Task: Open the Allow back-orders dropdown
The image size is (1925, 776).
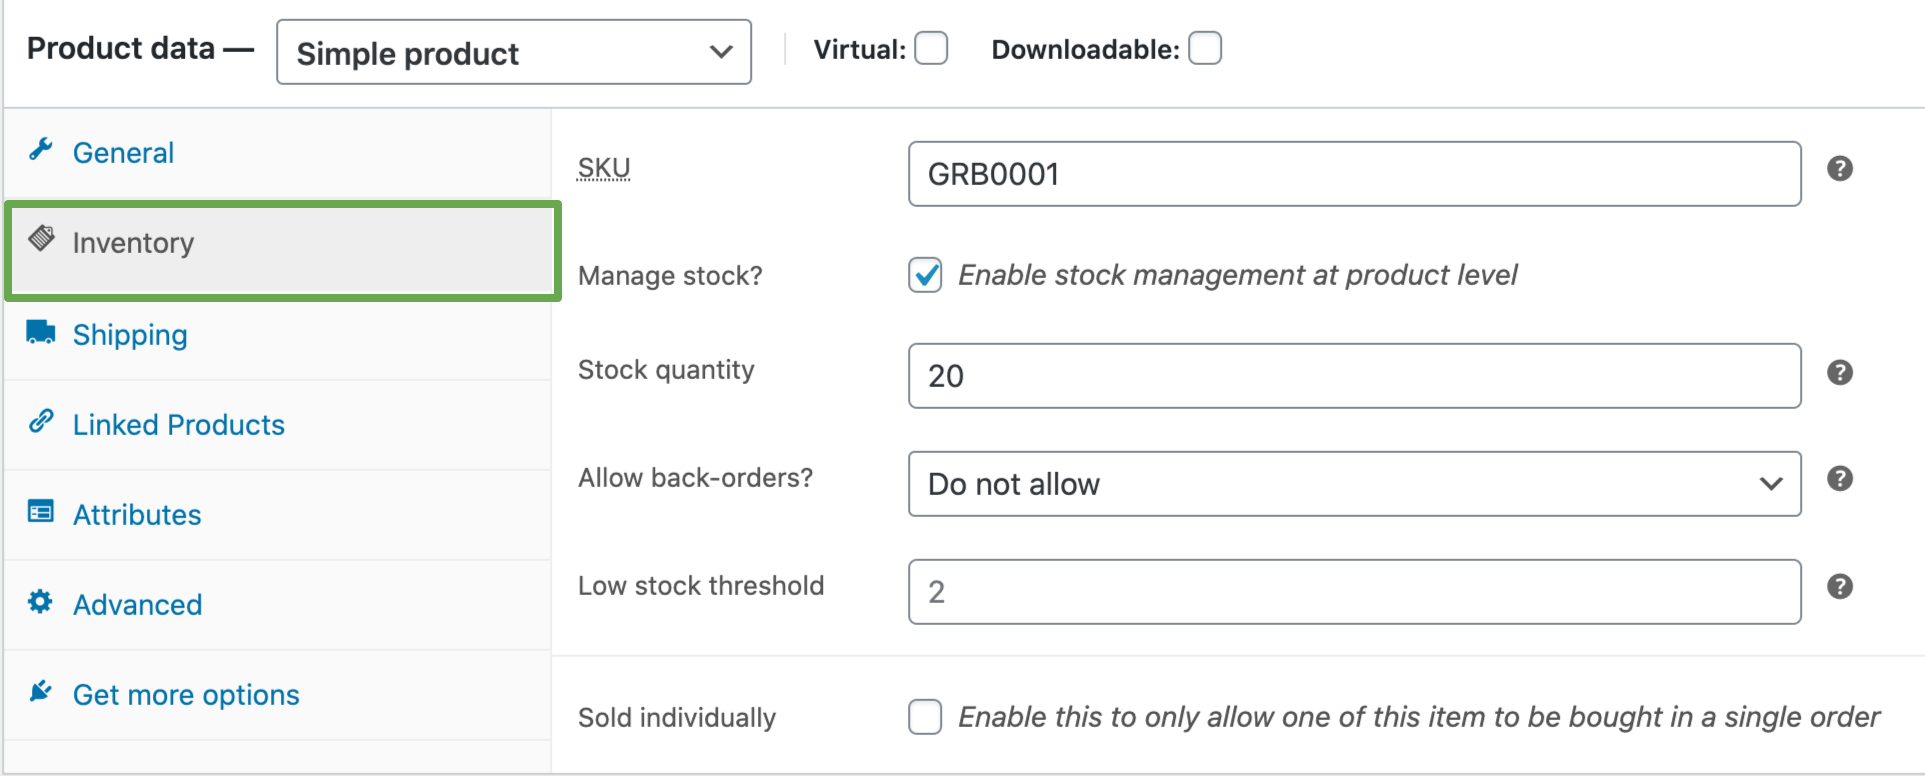Action: [1355, 484]
